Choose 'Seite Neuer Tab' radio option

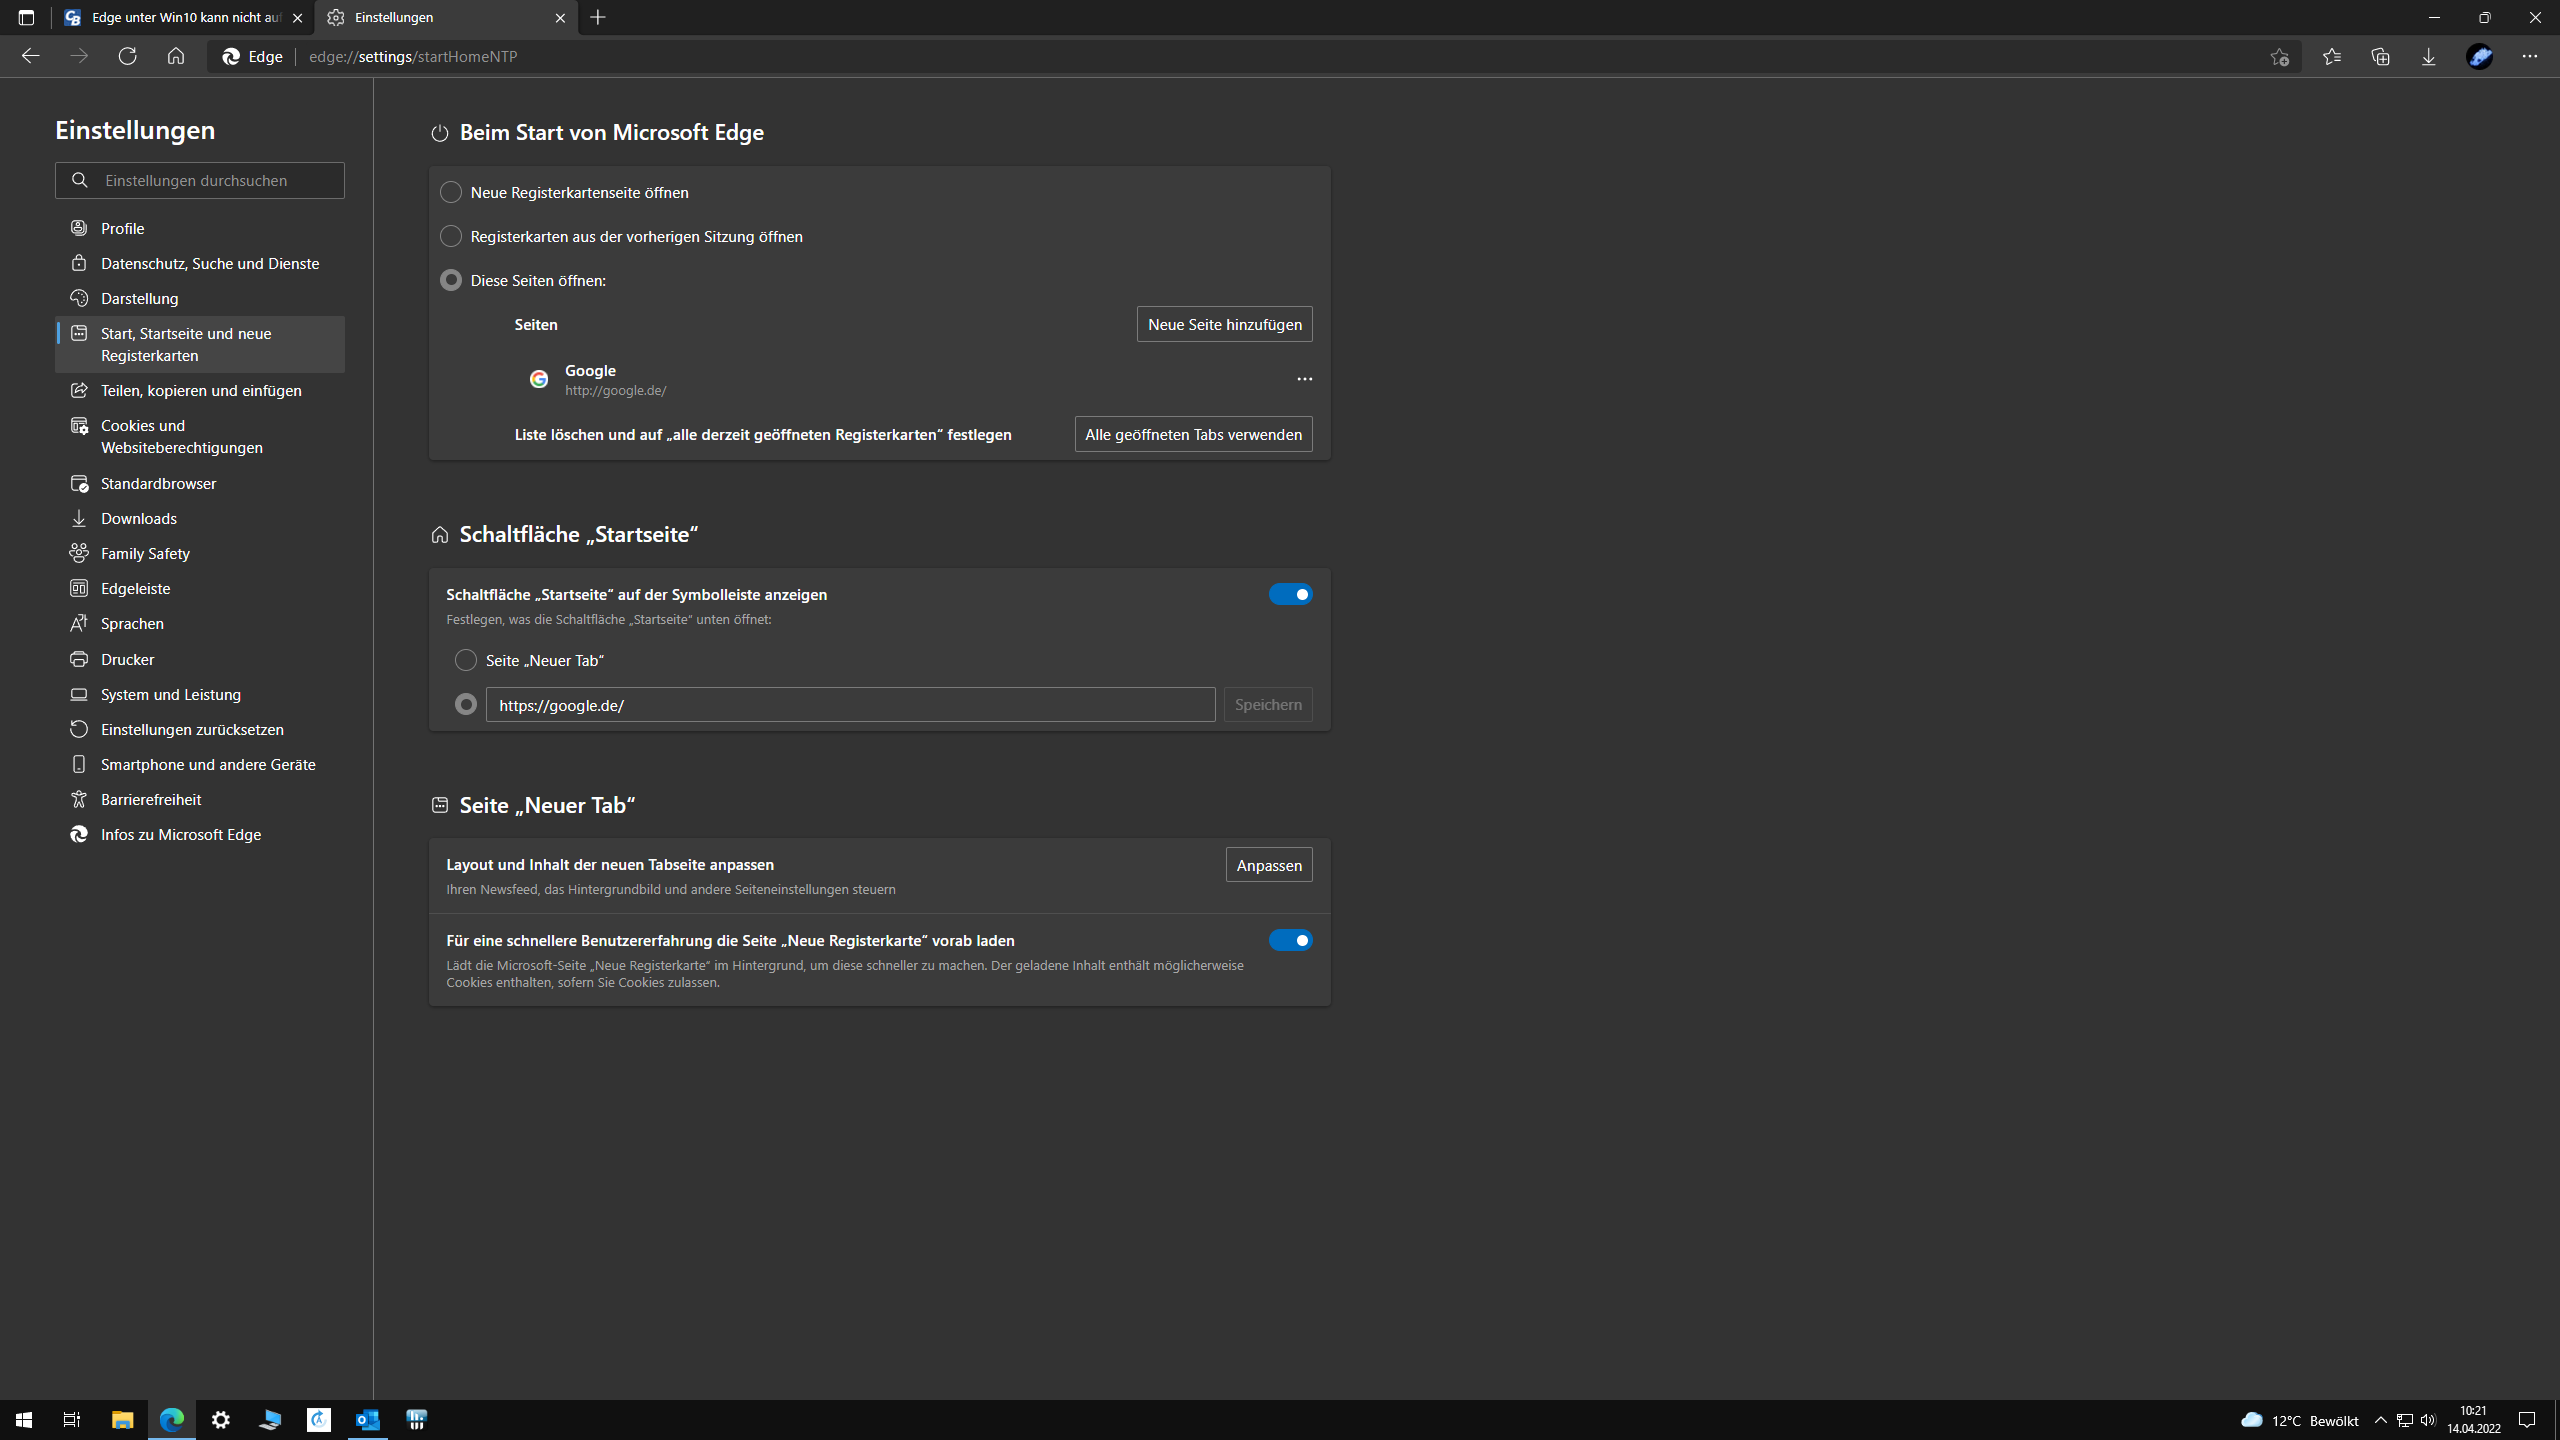465,660
